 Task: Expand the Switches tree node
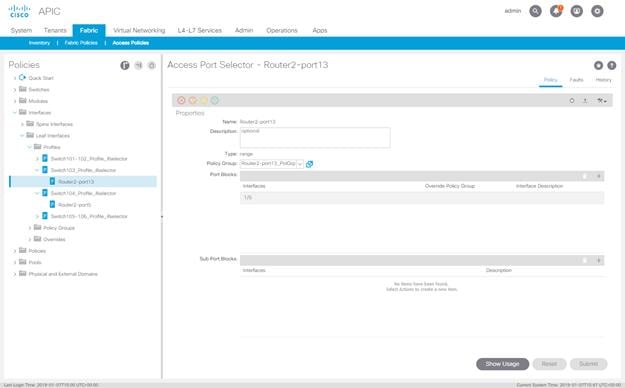click(15, 90)
